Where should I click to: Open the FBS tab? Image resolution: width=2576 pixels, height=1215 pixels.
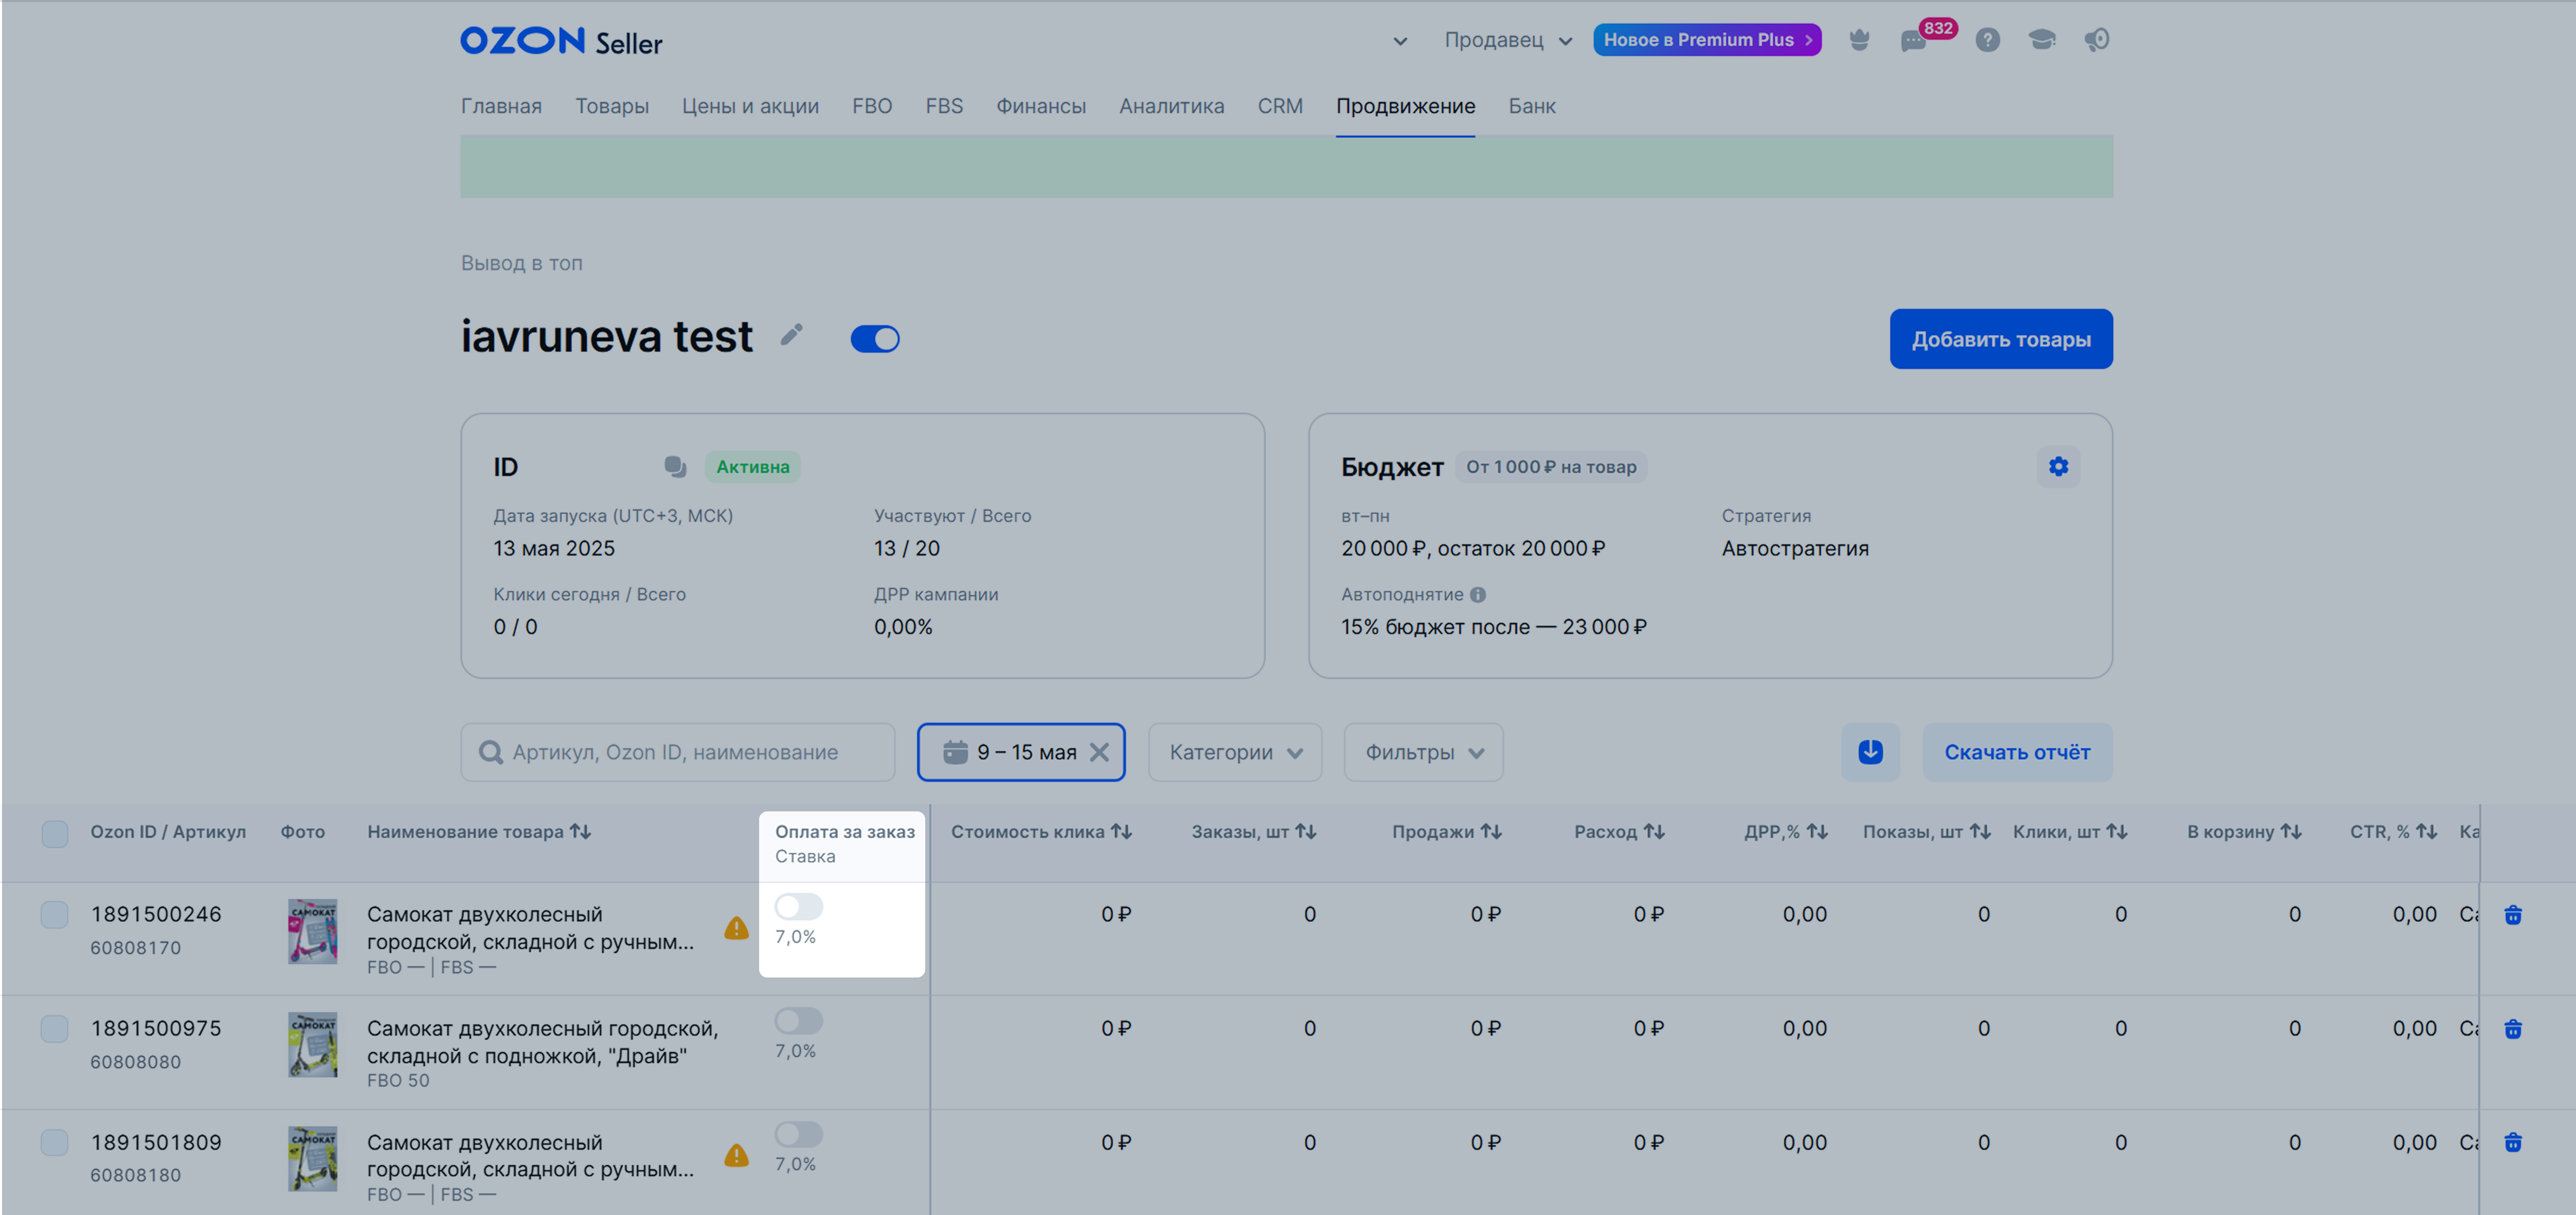[x=944, y=106]
